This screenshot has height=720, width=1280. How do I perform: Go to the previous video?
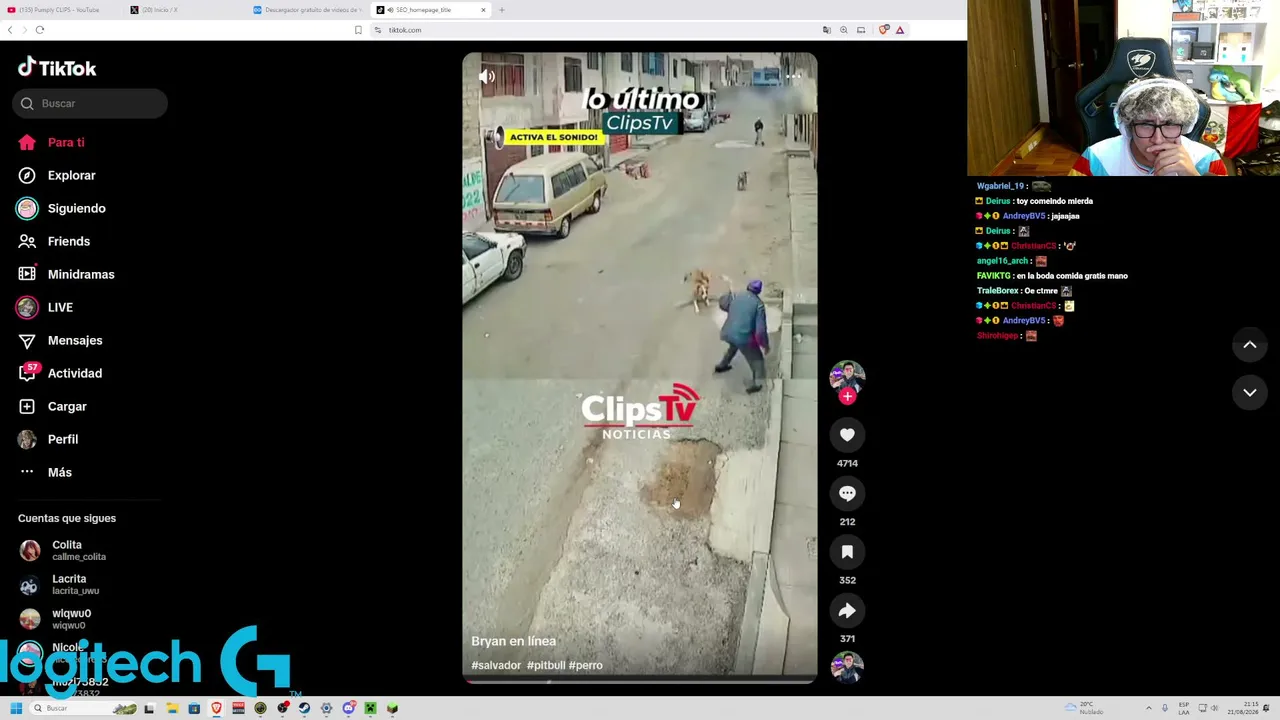tap(1249, 345)
